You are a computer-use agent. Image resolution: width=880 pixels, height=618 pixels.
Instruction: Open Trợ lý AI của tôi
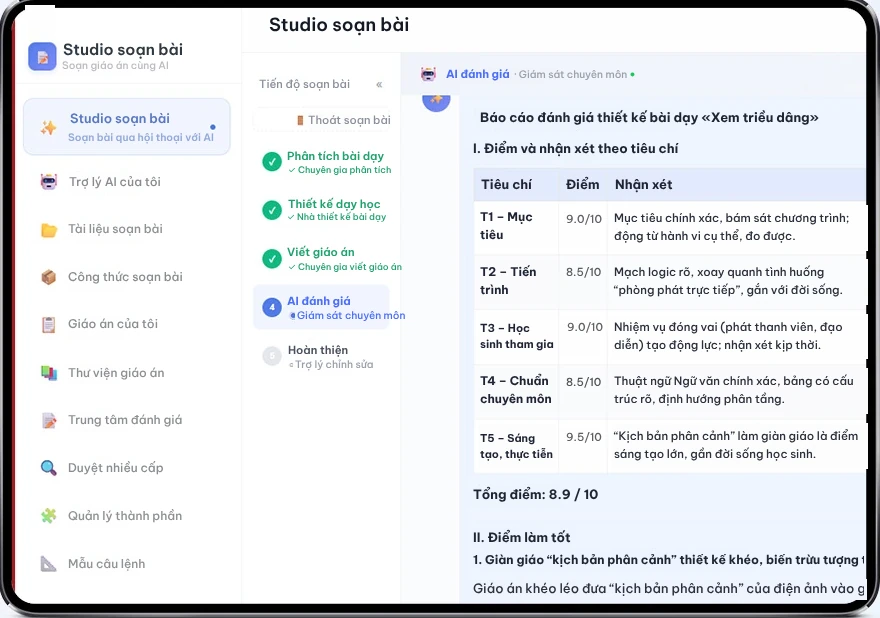[x=114, y=182]
